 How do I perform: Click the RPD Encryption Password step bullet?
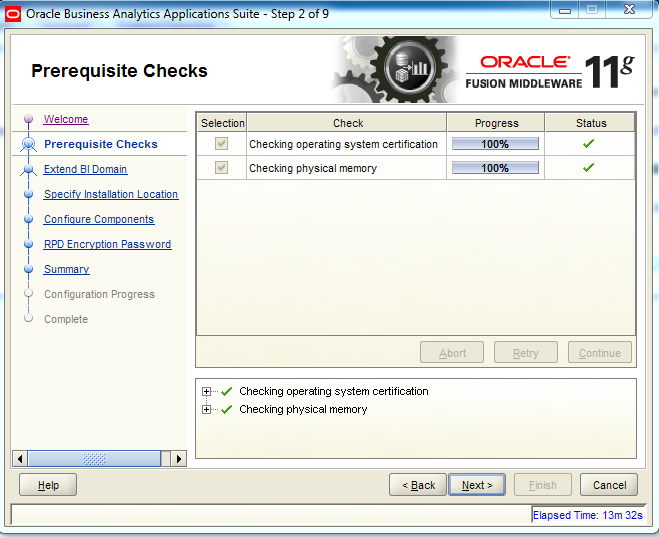29,244
